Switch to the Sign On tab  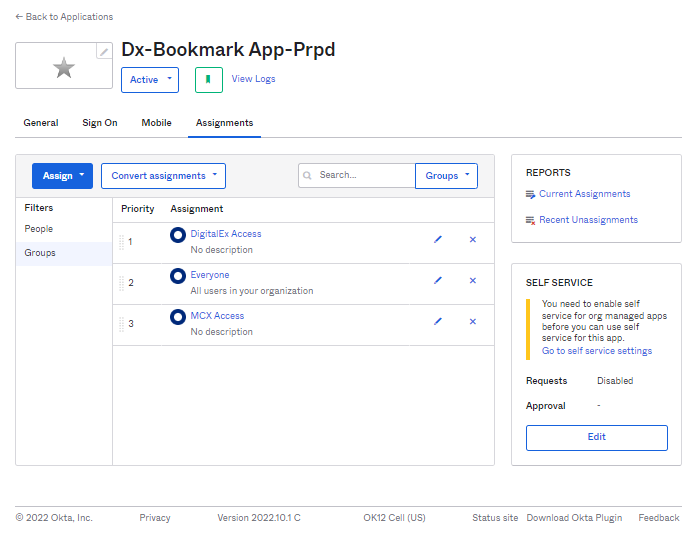point(99,123)
